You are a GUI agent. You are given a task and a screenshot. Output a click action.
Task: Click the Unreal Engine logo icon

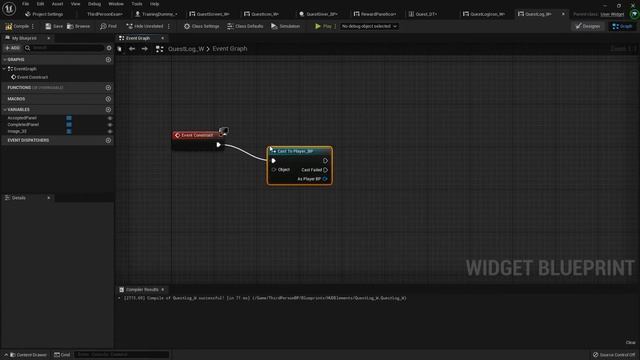[x=9, y=8]
